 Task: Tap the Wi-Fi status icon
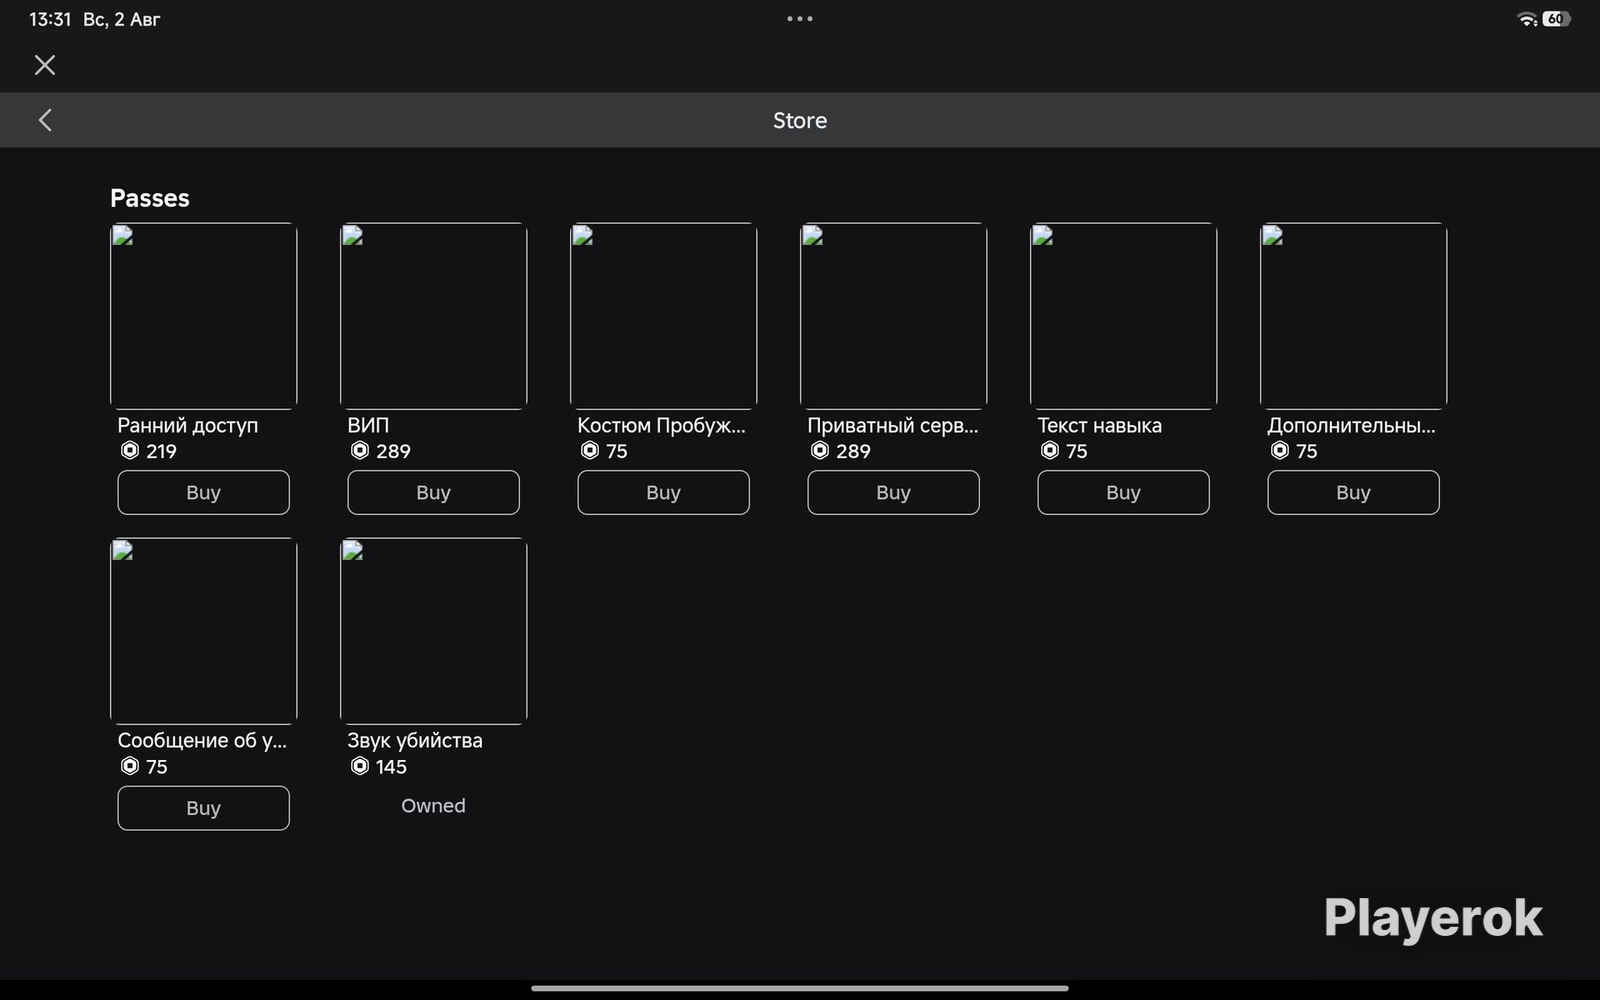point(1527,19)
